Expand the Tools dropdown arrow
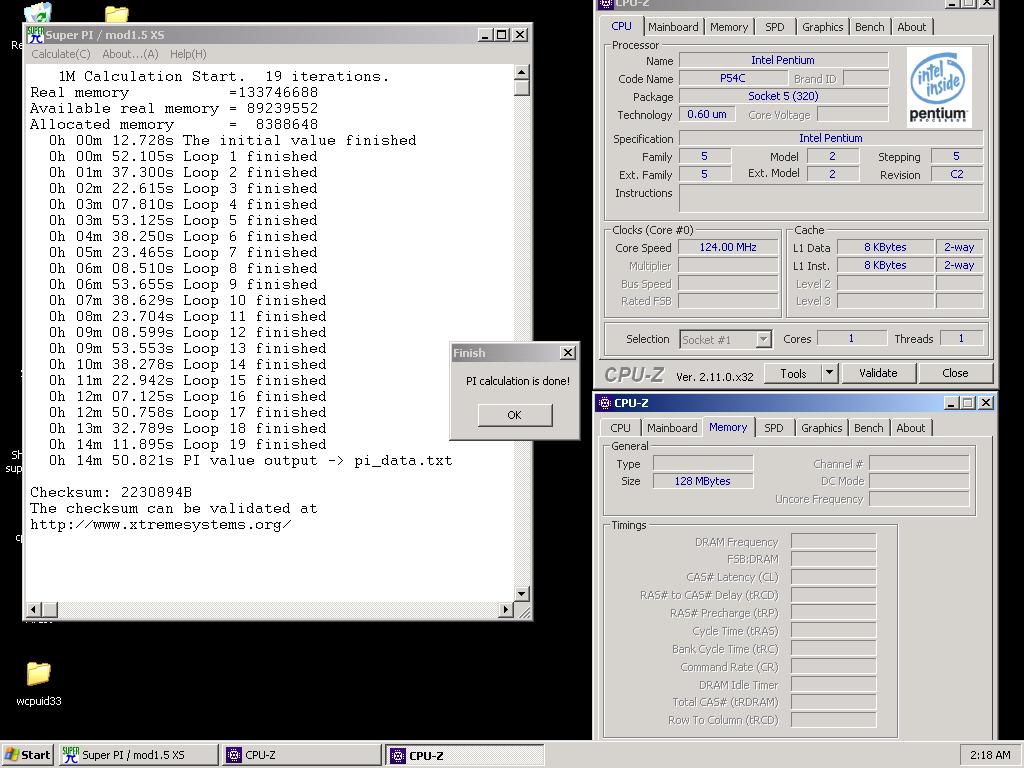The height and width of the screenshot is (768, 1024). click(x=829, y=374)
